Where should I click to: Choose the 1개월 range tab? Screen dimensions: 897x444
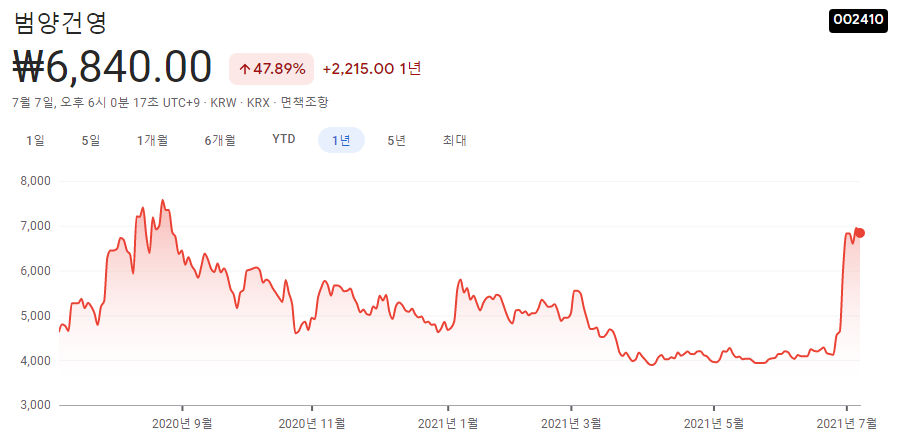tap(152, 140)
